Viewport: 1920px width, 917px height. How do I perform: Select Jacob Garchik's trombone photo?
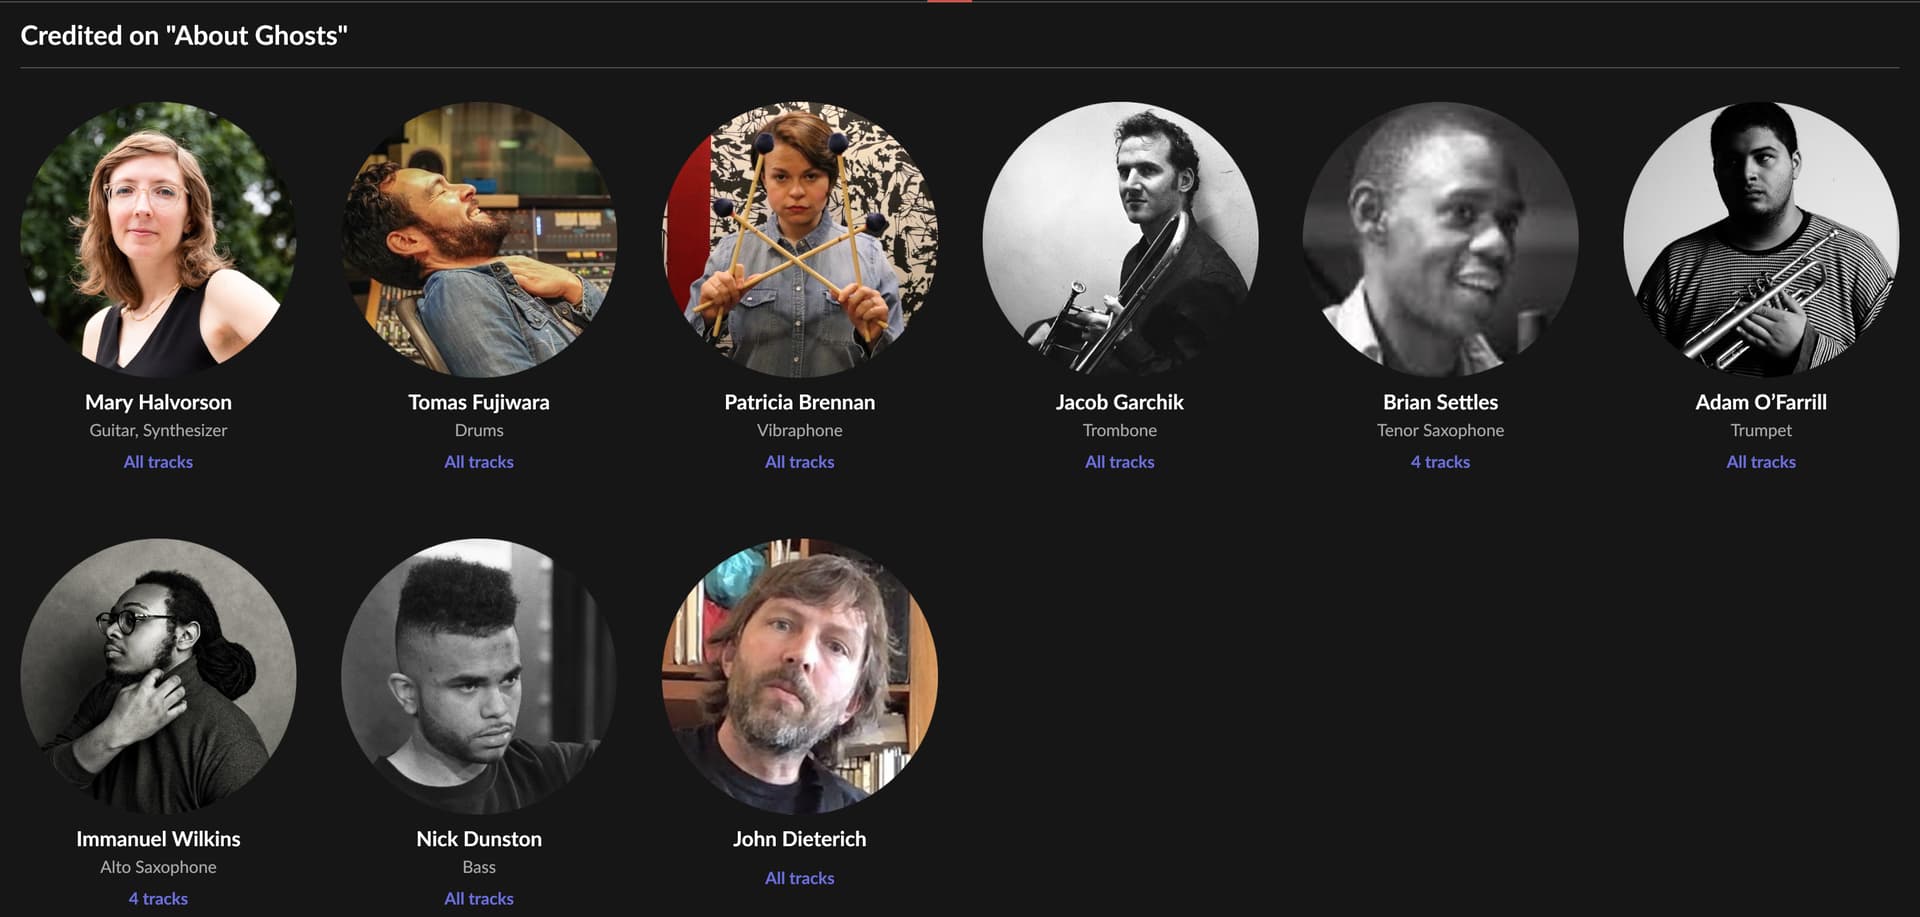point(1120,239)
